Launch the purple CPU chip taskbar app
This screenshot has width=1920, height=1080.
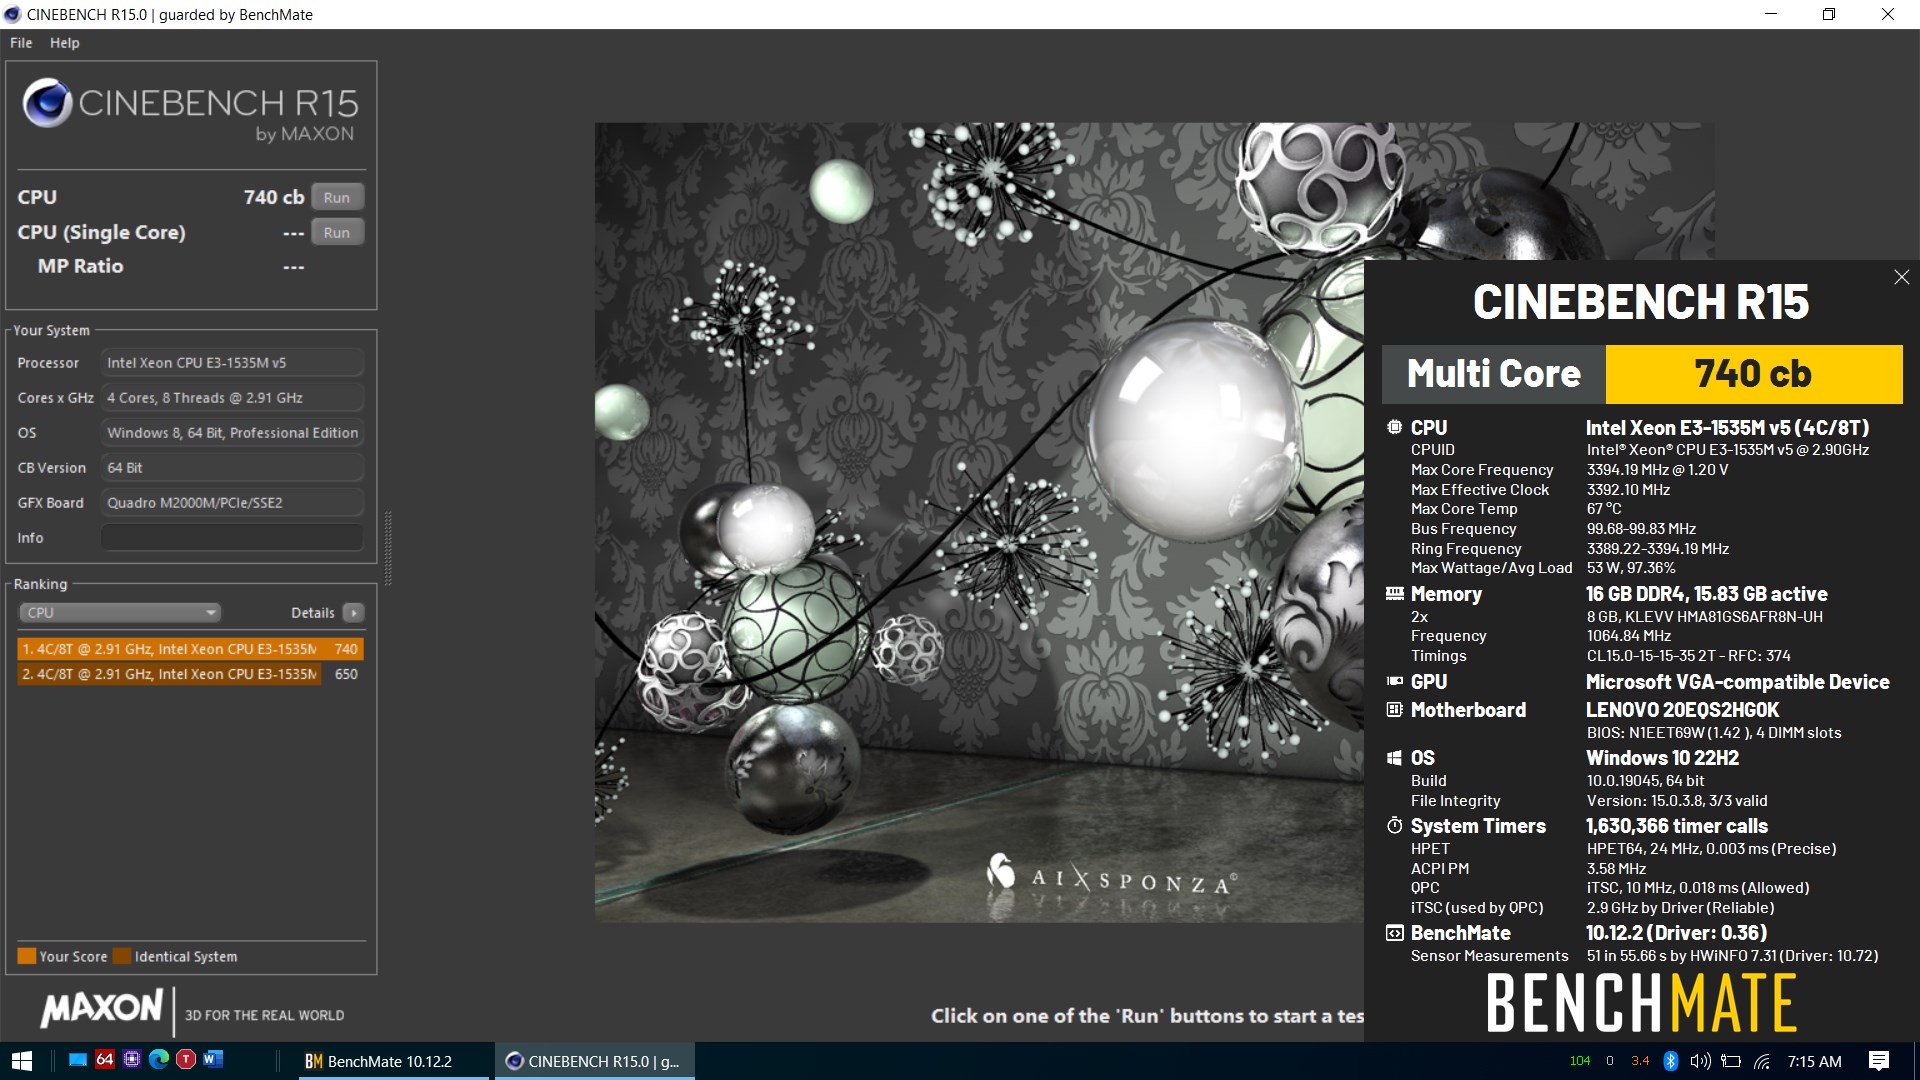pos(132,1060)
